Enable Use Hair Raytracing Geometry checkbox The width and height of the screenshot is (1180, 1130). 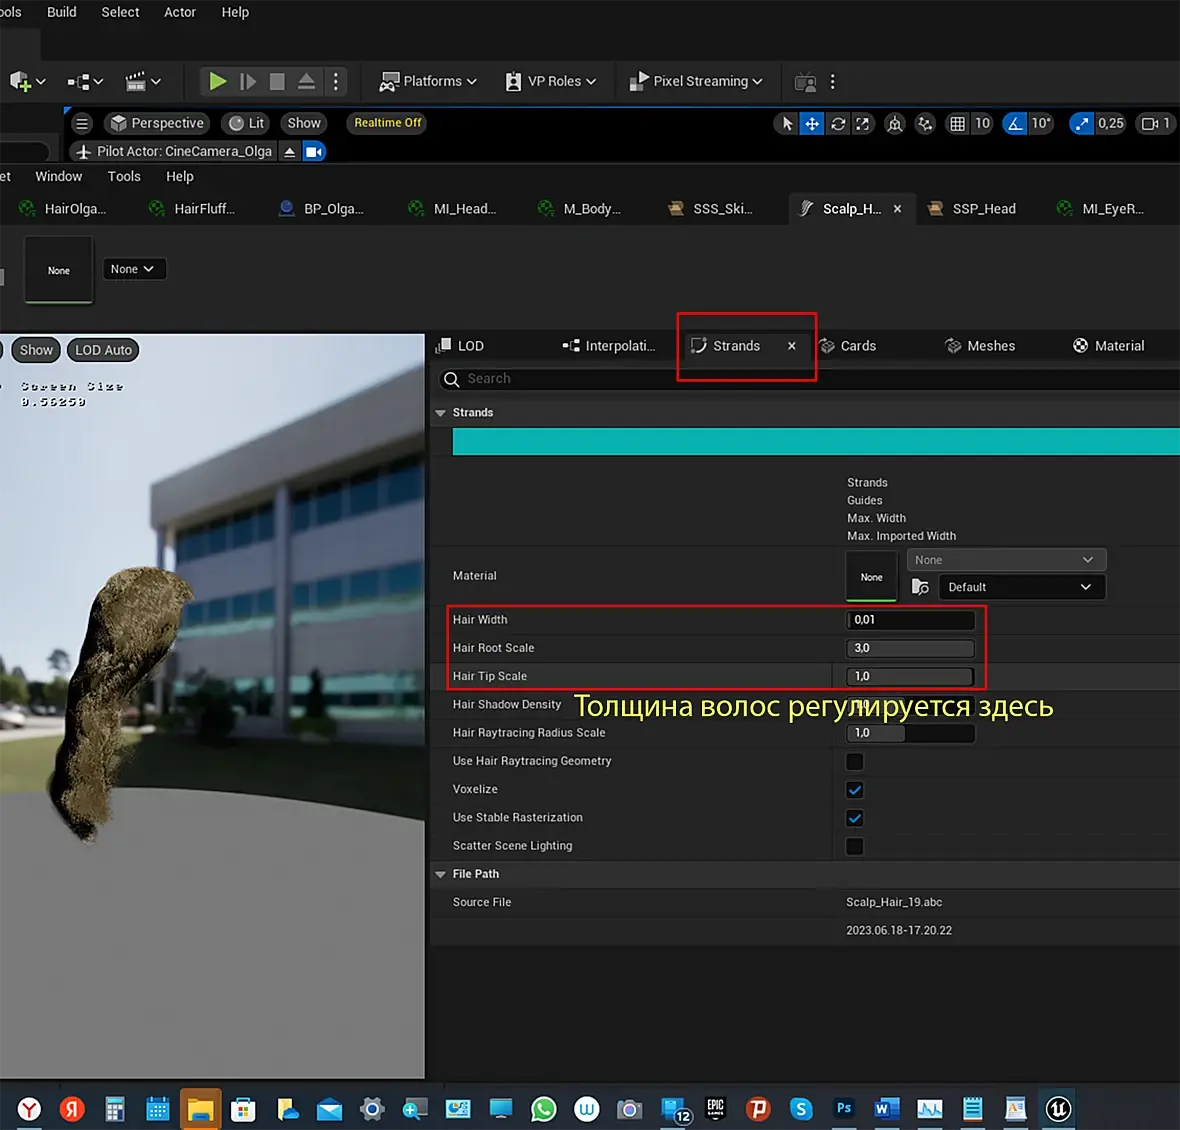855,761
